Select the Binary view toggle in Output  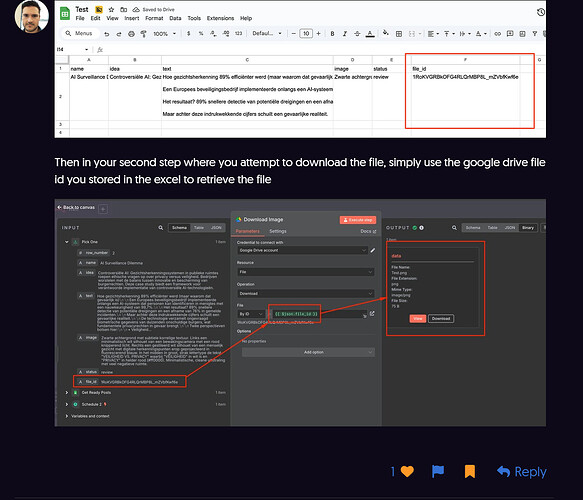(528, 228)
